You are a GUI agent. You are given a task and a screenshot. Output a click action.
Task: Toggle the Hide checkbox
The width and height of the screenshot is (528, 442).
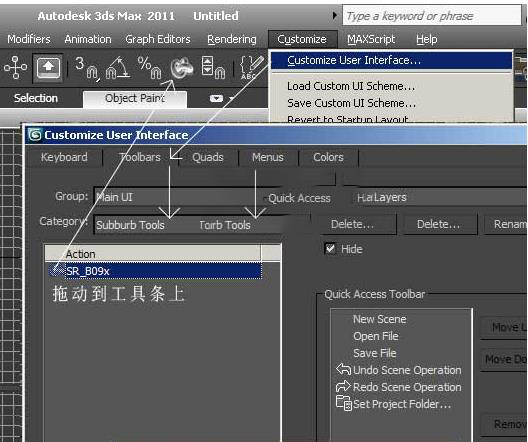click(x=330, y=249)
